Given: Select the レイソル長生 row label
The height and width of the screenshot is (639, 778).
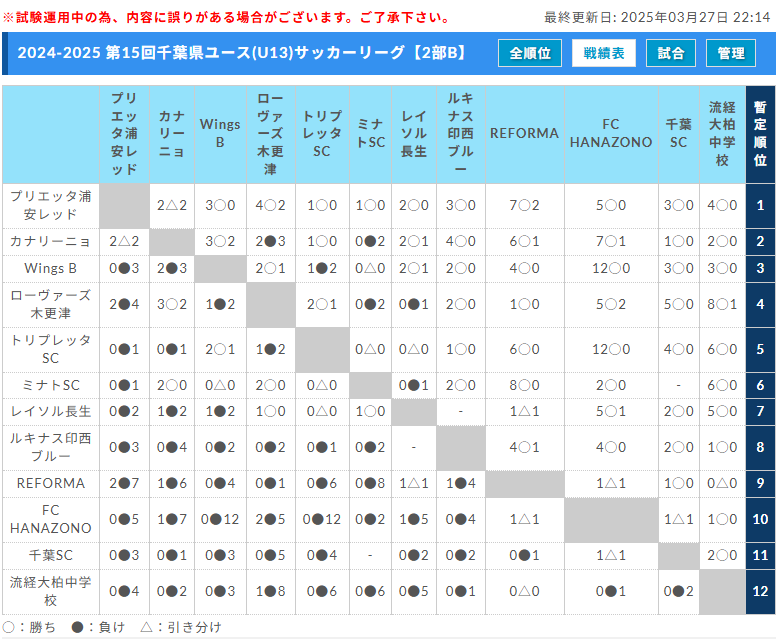Looking at the screenshot, I should coord(51,412).
